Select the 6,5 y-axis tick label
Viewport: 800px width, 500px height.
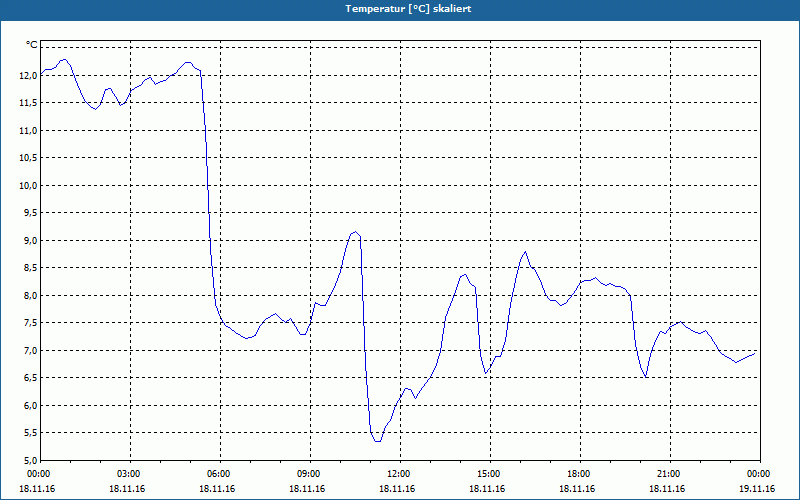[30, 379]
